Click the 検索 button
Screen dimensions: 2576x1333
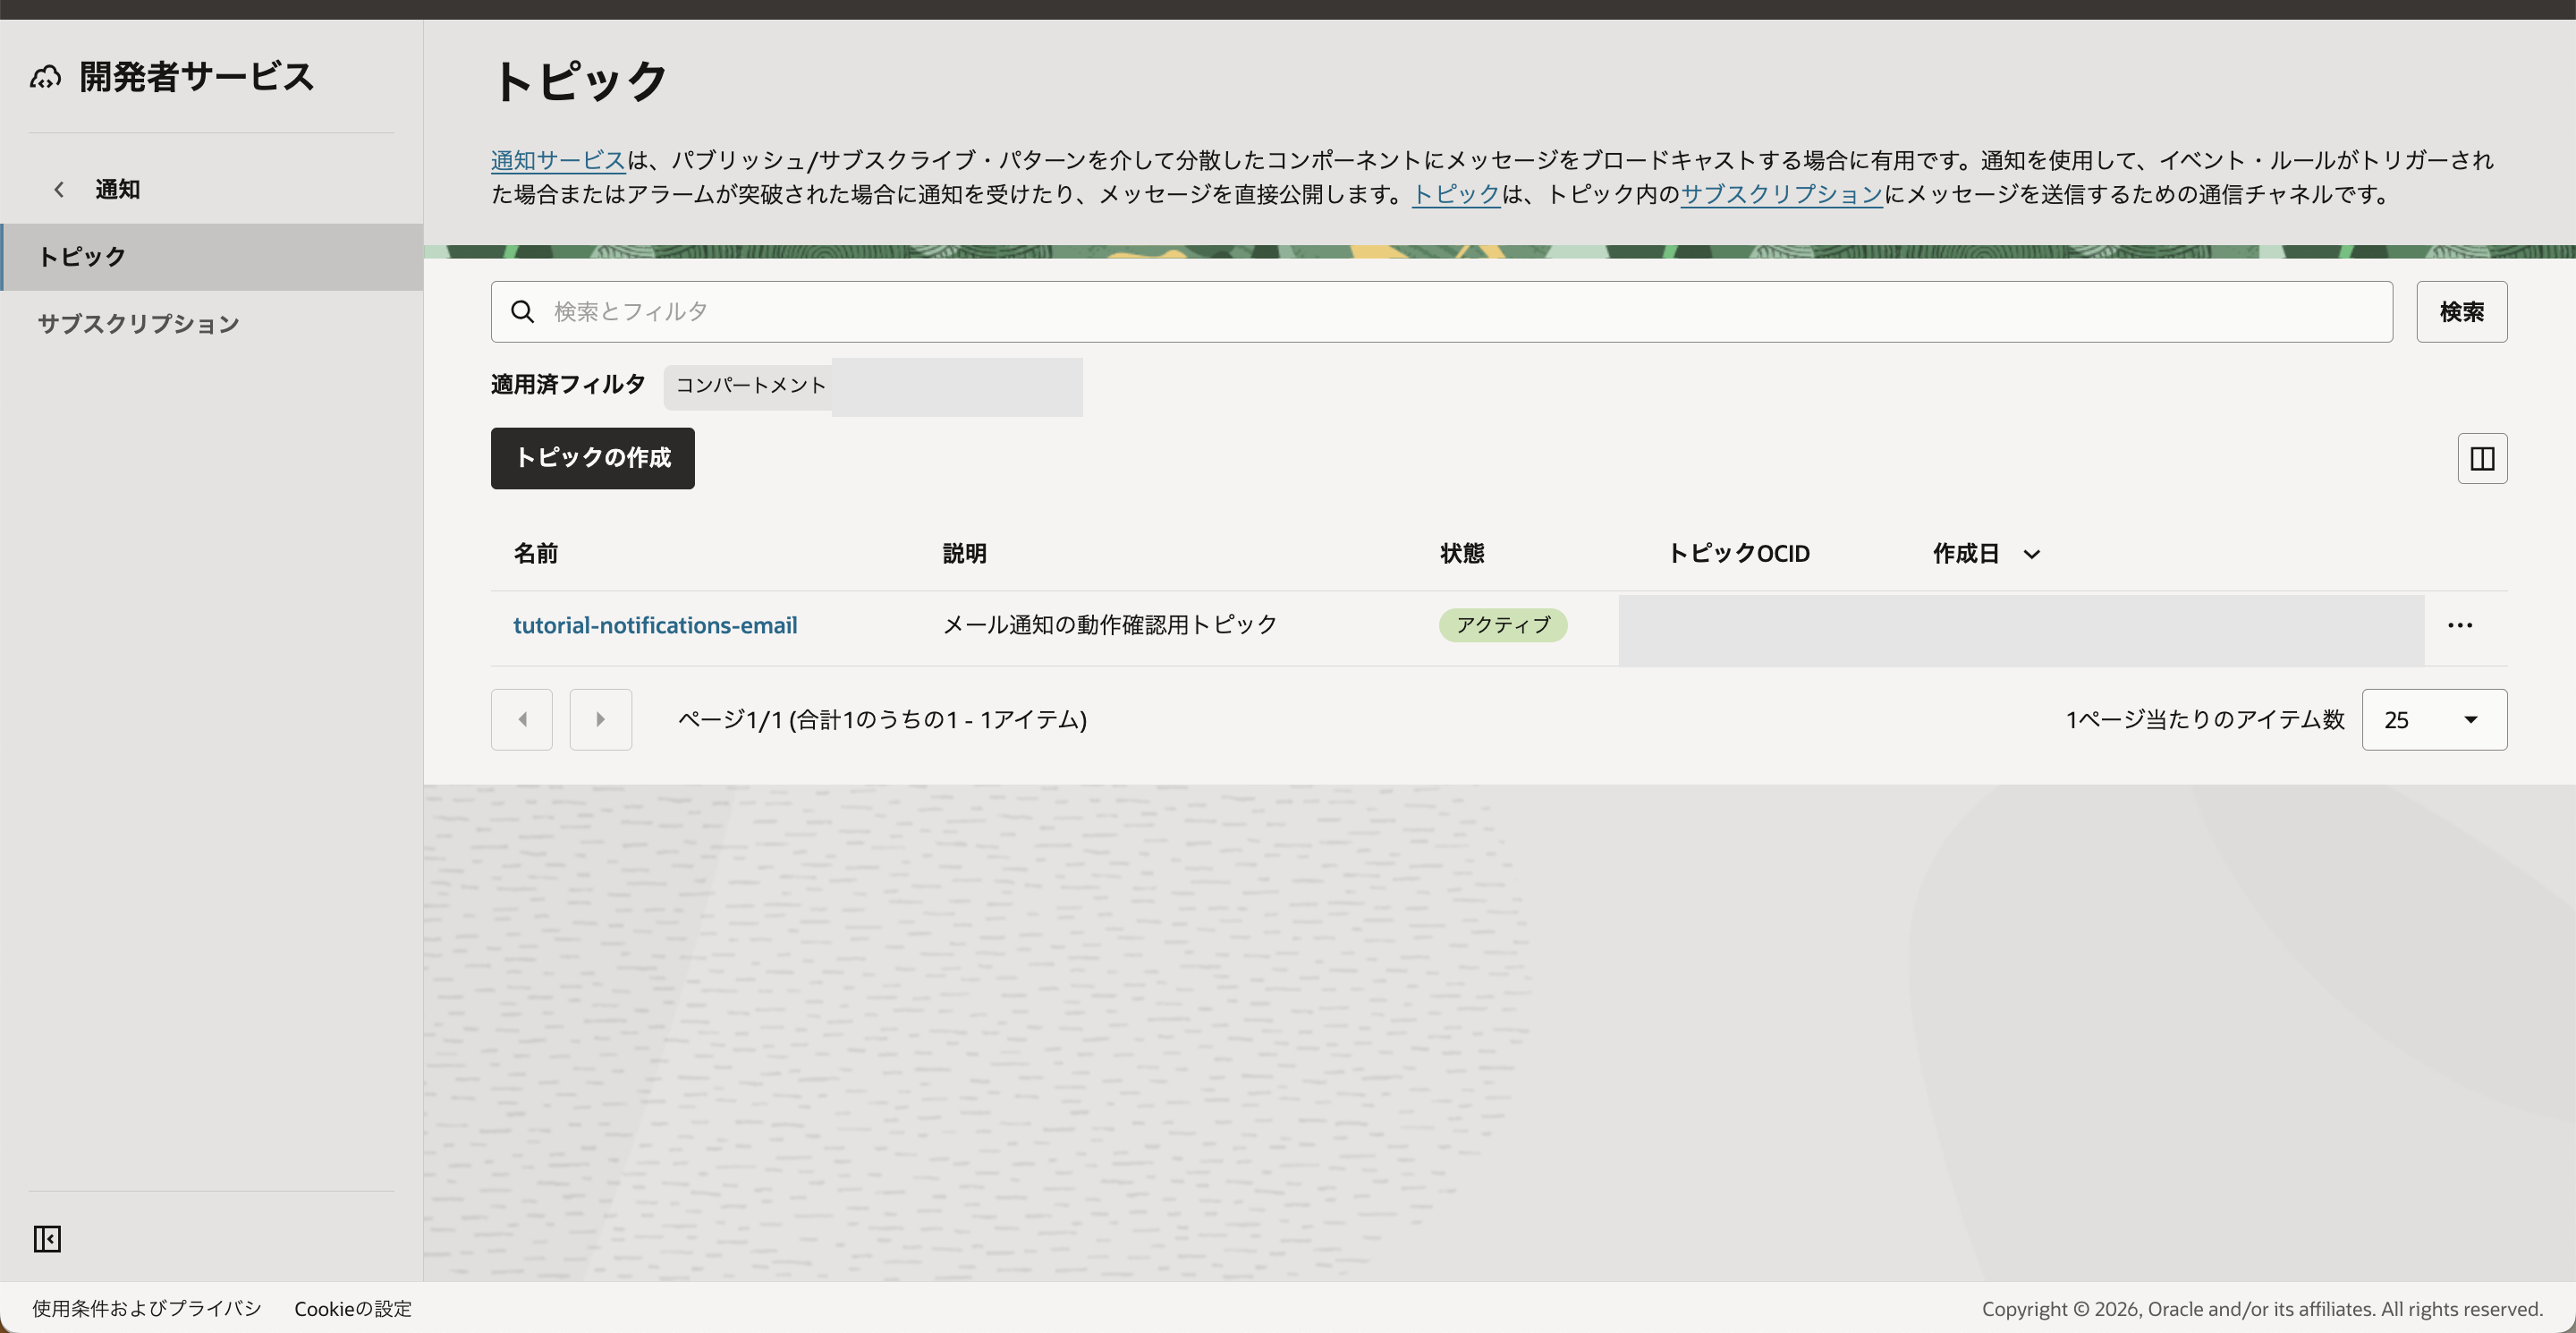[x=2461, y=312]
